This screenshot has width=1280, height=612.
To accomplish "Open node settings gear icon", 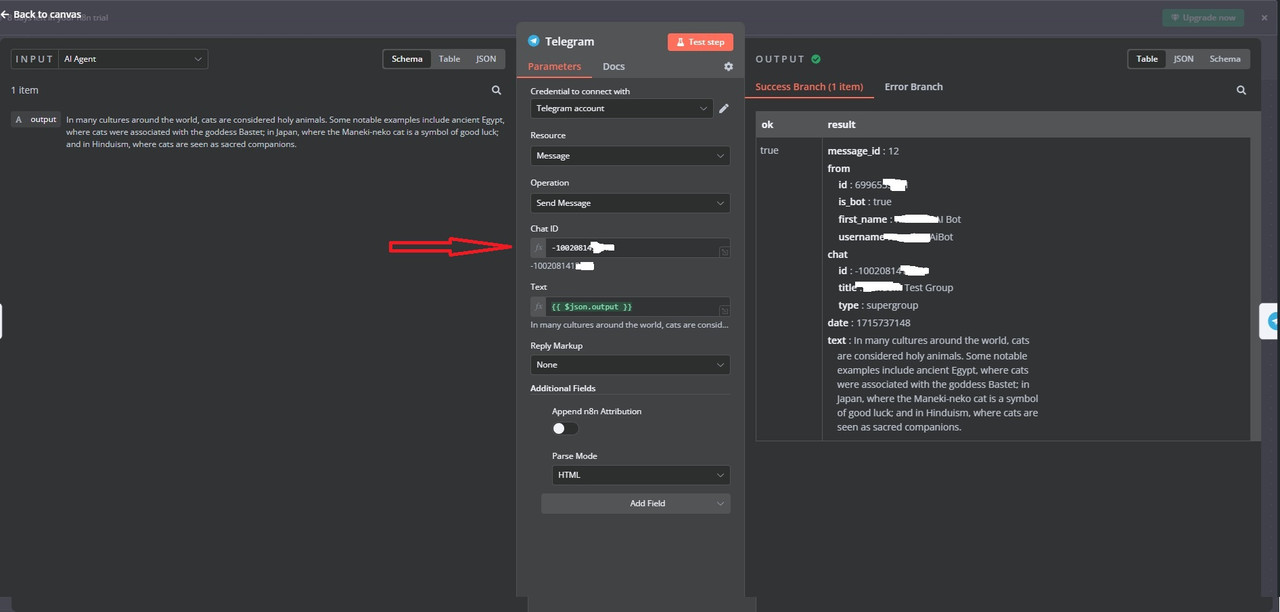I will (x=728, y=66).
